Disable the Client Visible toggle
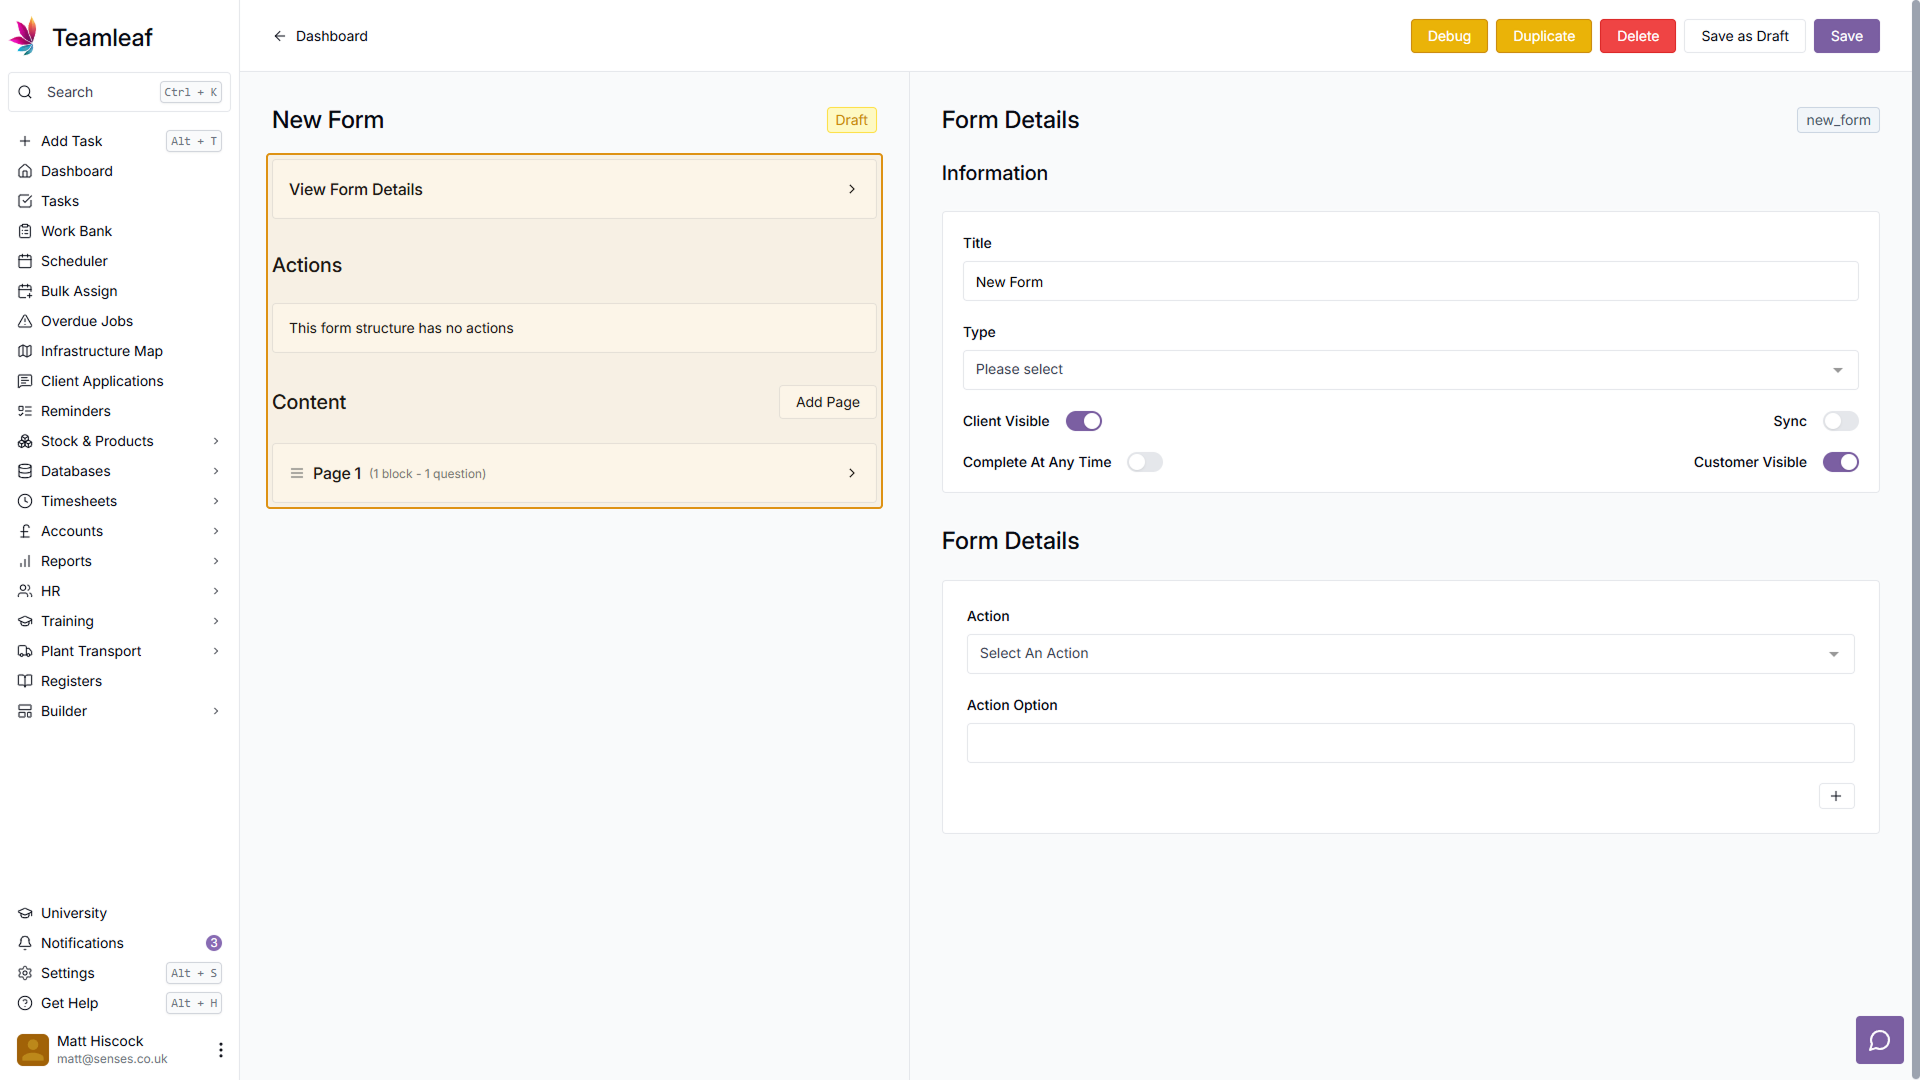The width and height of the screenshot is (1920, 1080). (1083, 421)
